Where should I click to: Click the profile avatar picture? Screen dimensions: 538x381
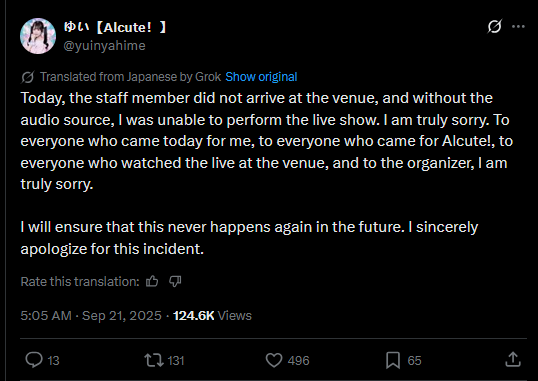coord(38,36)
